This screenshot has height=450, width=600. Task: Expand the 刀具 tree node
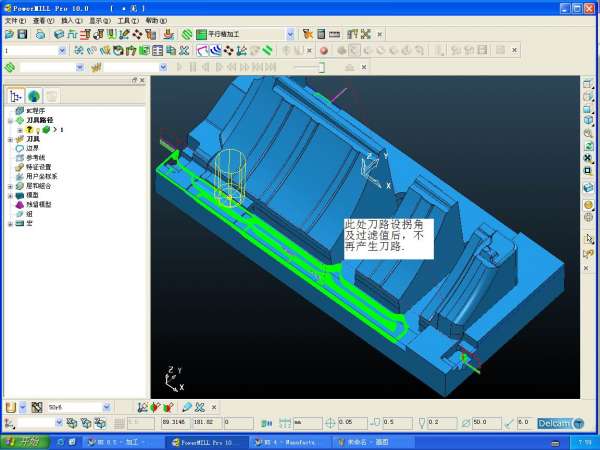tap(10, 139)
